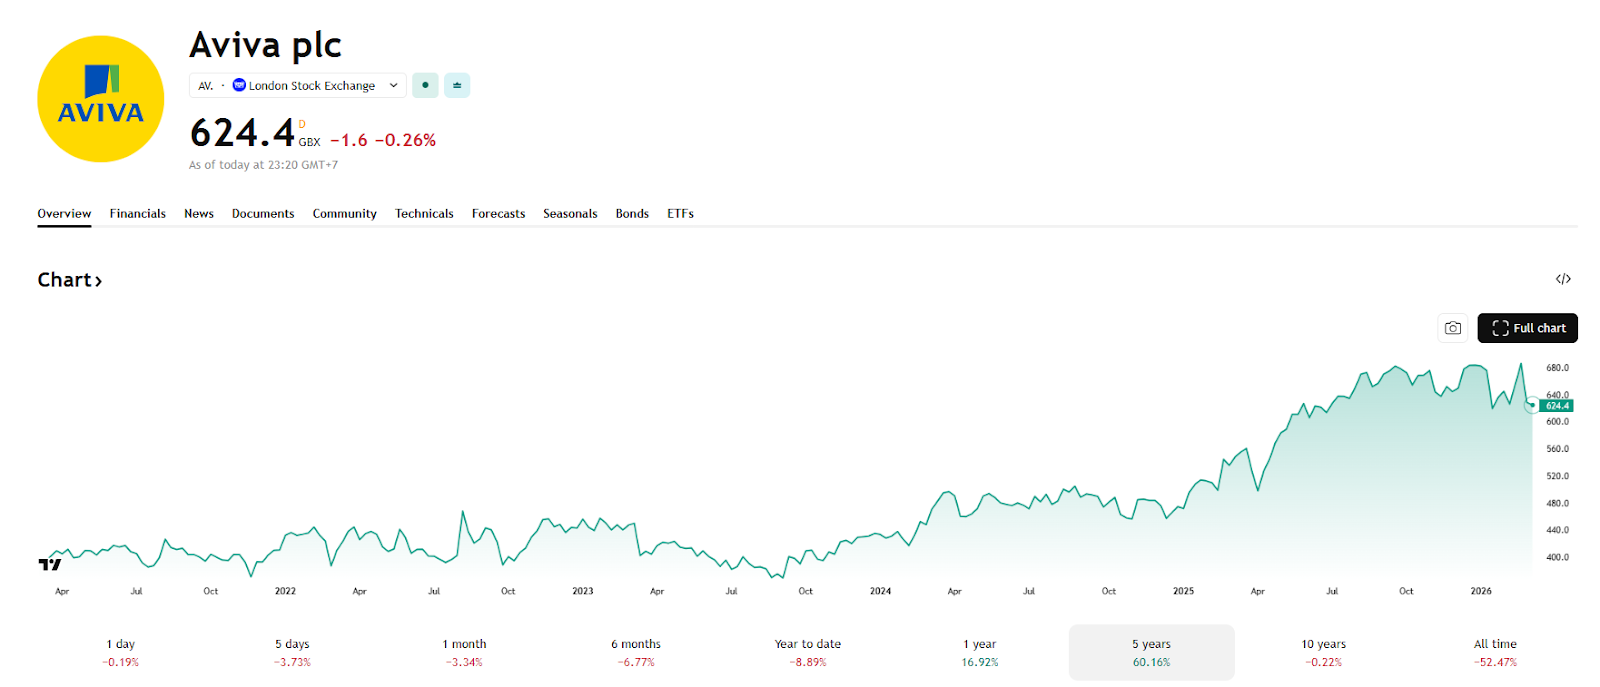The height and width of the screenshot is (687, 1600).
Task: Choose the Year to date range
Action: point(807,652)
